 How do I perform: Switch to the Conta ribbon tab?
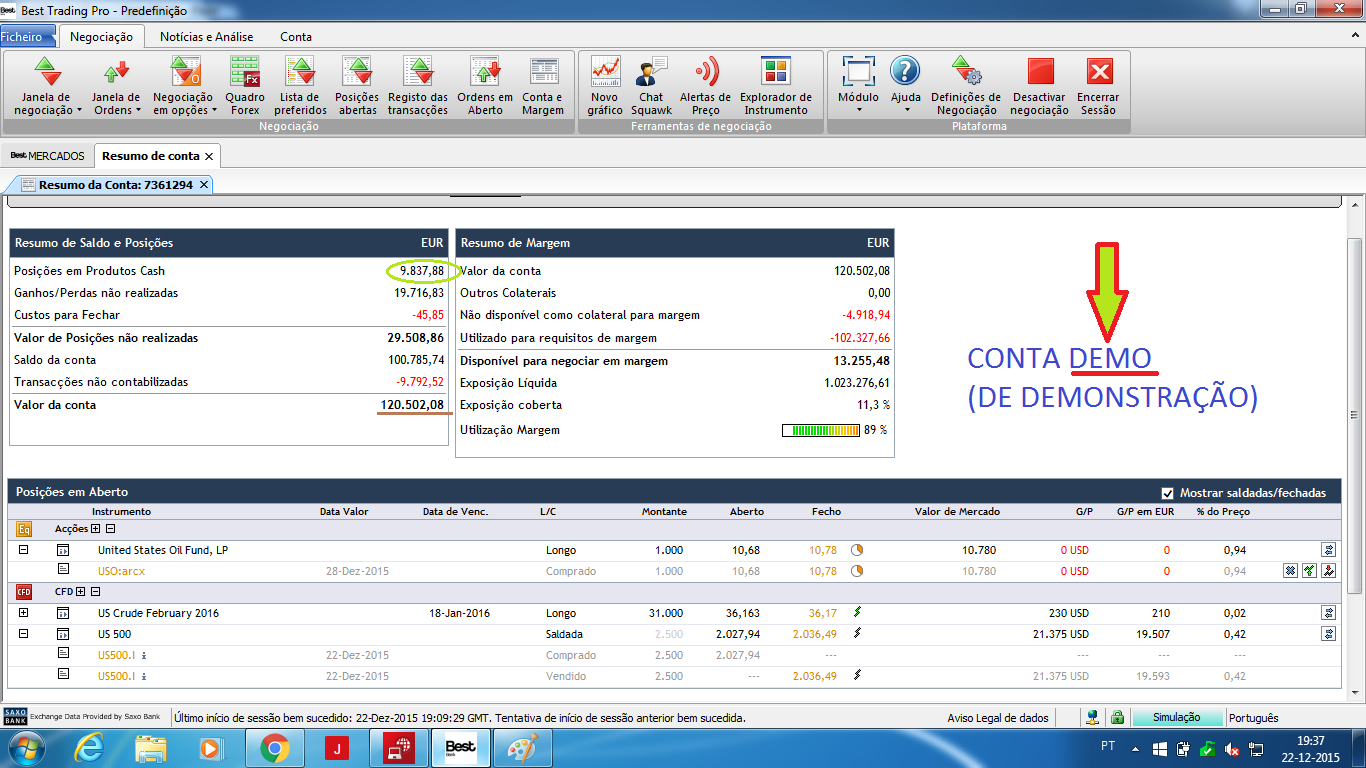coord(296,37)
